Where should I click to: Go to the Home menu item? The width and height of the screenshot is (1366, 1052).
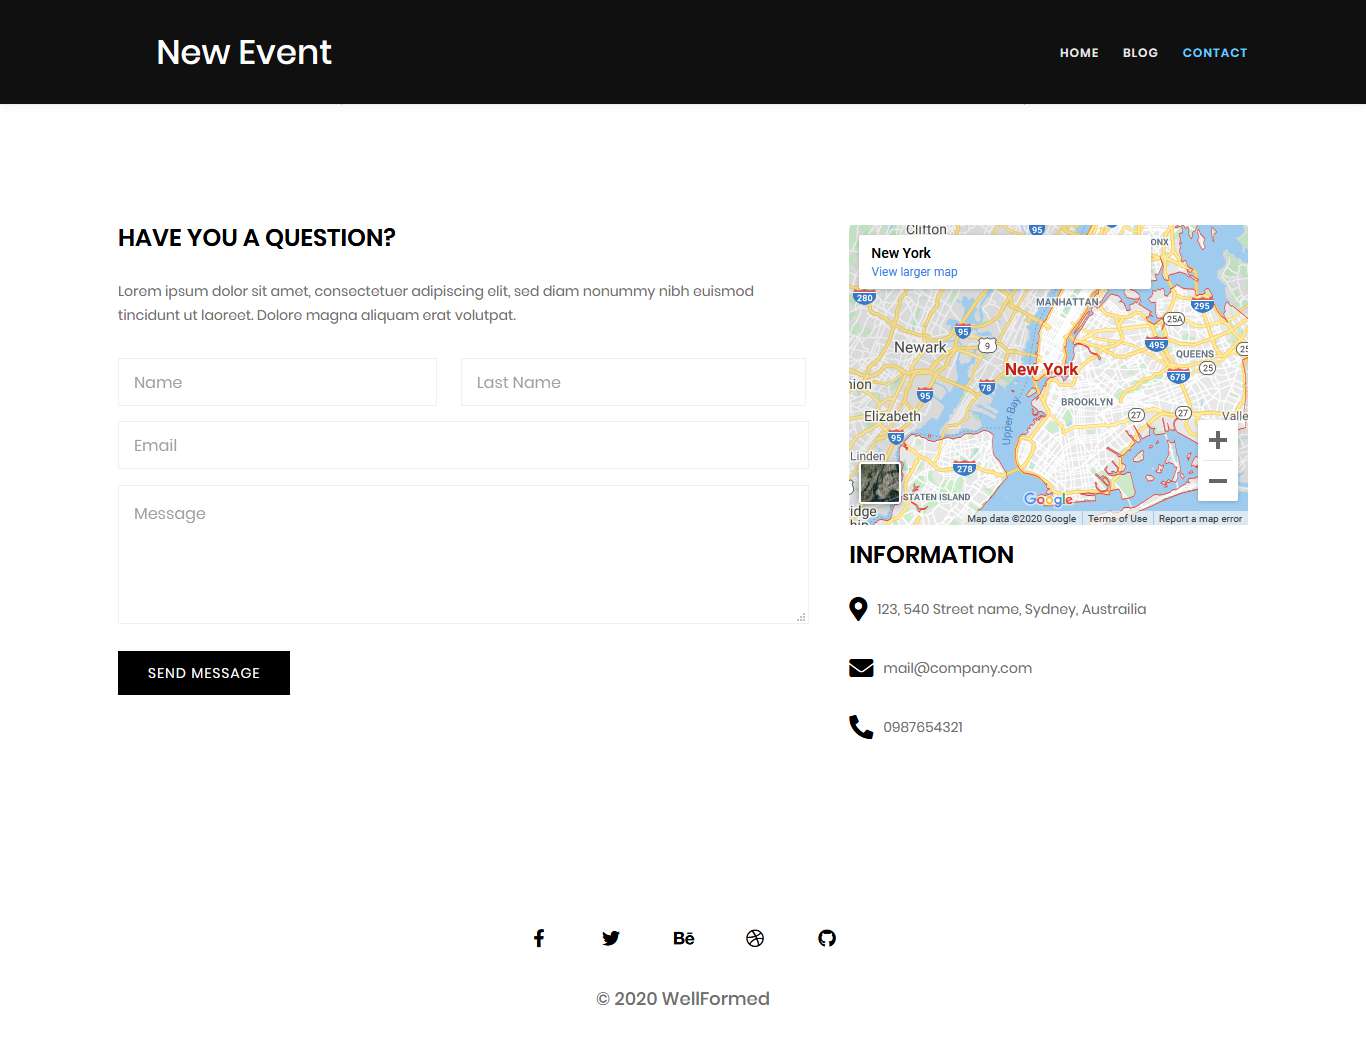1079,53
